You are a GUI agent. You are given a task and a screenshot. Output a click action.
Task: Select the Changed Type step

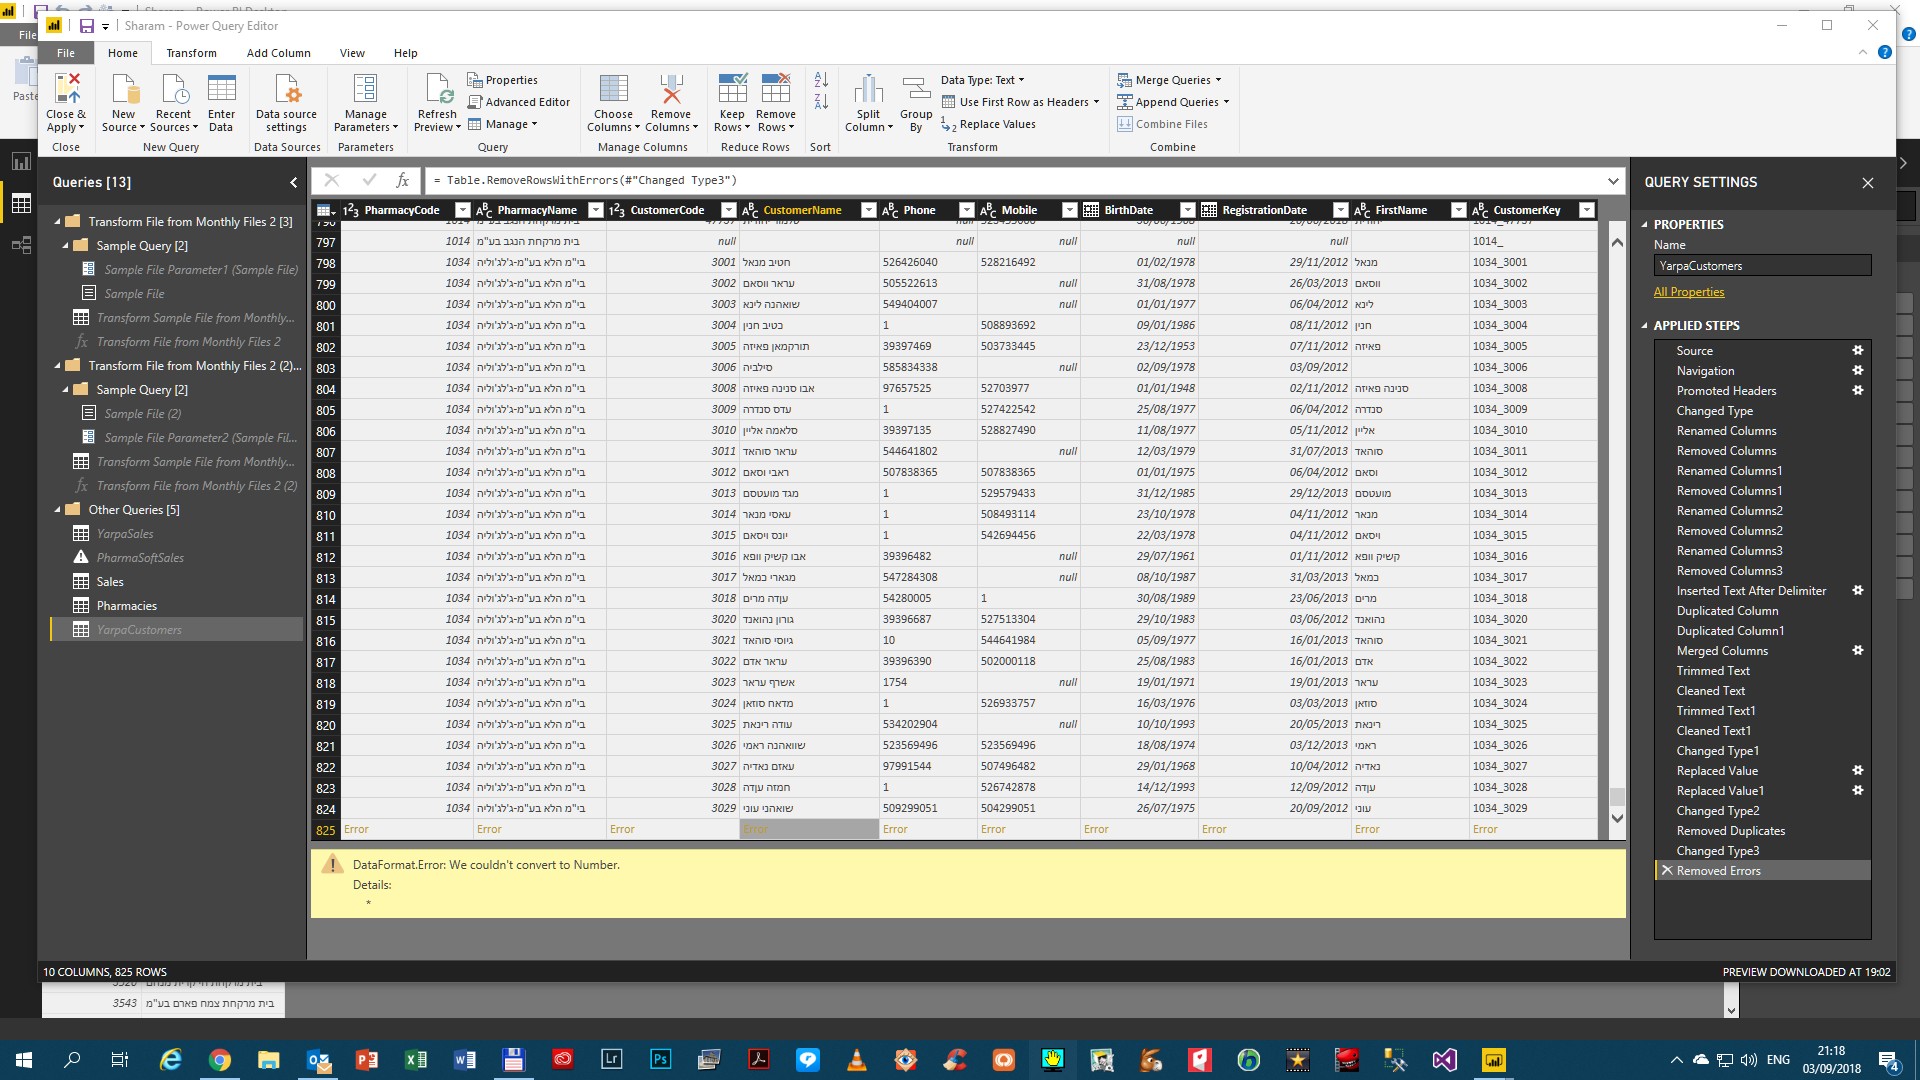coord(1714,411)
